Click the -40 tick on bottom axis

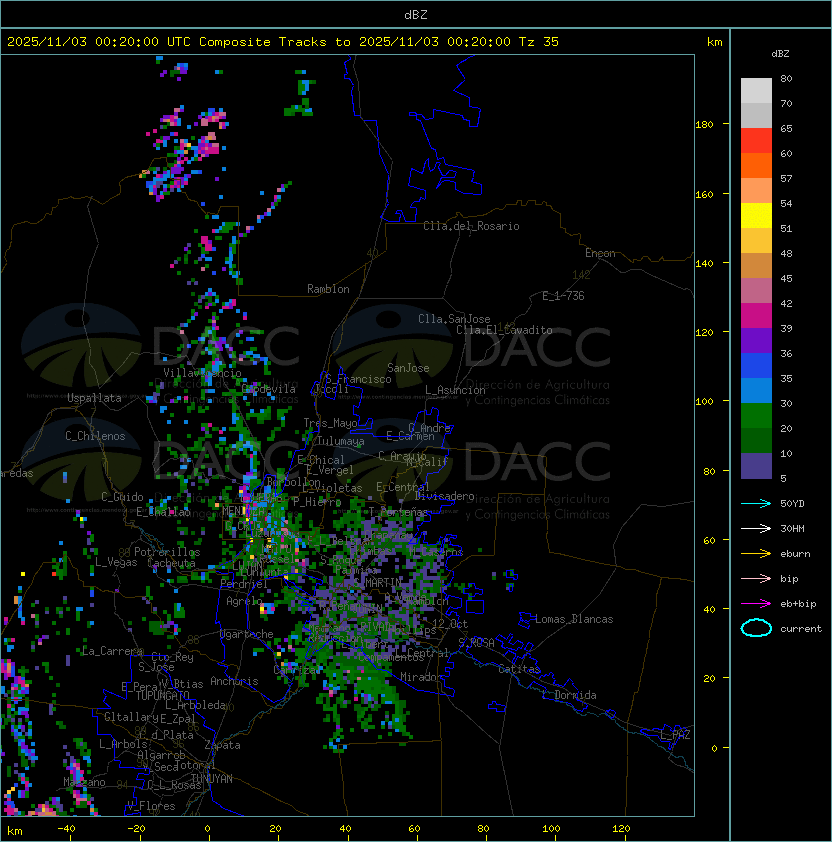(x=66, y=829)
